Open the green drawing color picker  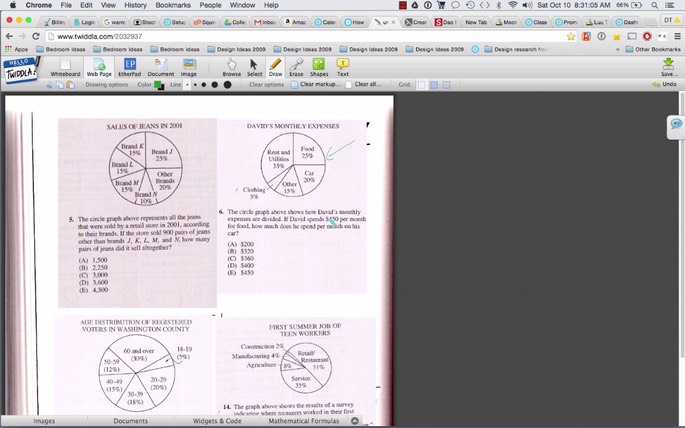(x=159, y=85)
